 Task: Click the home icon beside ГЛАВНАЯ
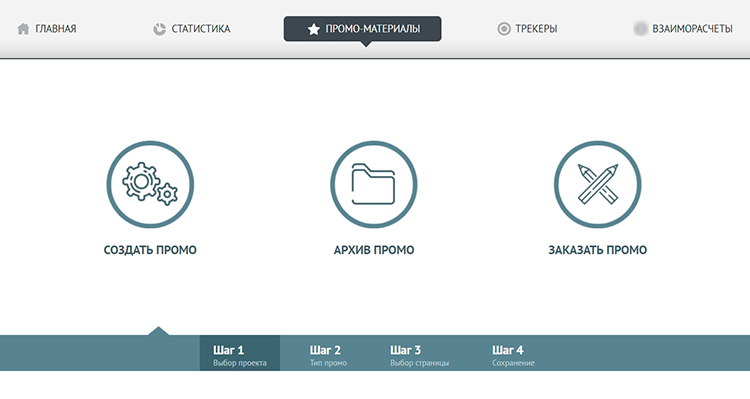(23, 29)
